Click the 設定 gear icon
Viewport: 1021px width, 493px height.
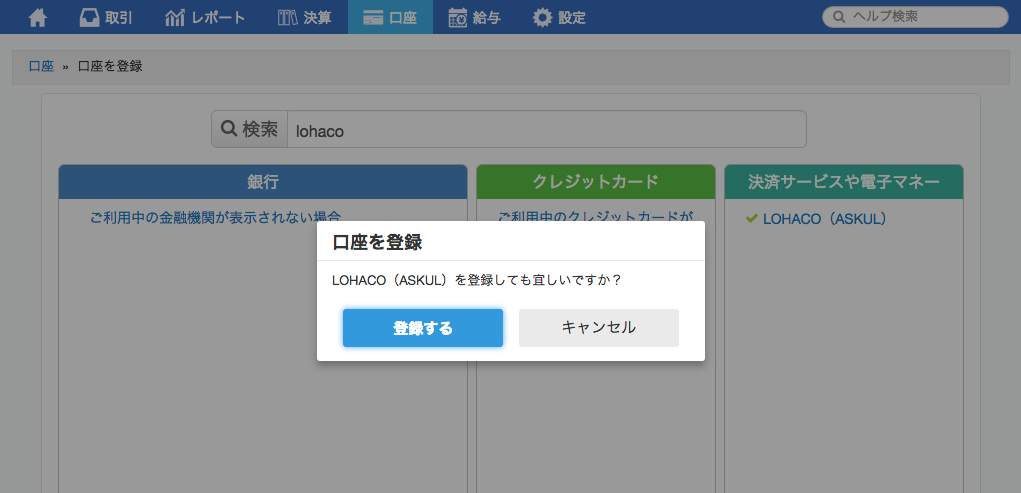click(x=542, y=18)
